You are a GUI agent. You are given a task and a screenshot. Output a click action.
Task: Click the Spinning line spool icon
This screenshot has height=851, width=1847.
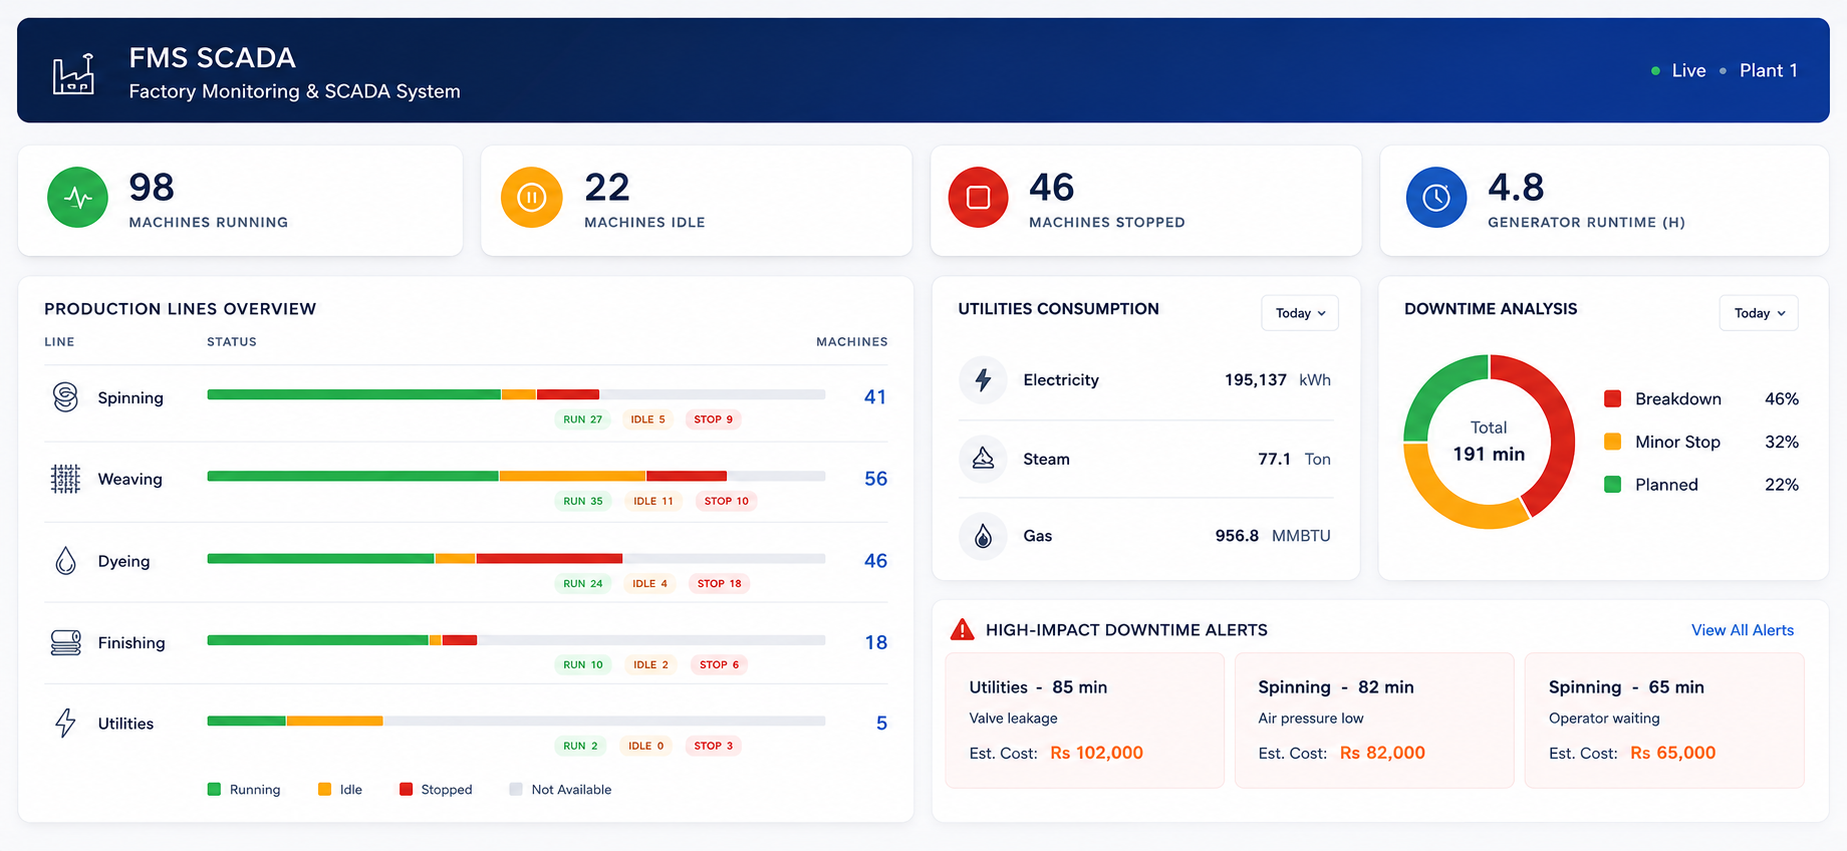(x=65, y=397)
